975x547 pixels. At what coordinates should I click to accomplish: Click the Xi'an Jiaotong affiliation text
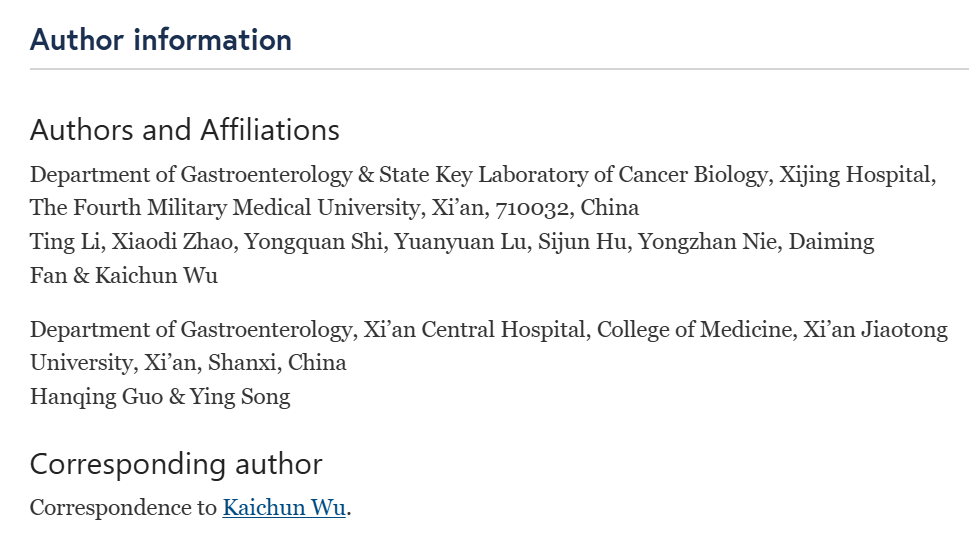point(876,329)
